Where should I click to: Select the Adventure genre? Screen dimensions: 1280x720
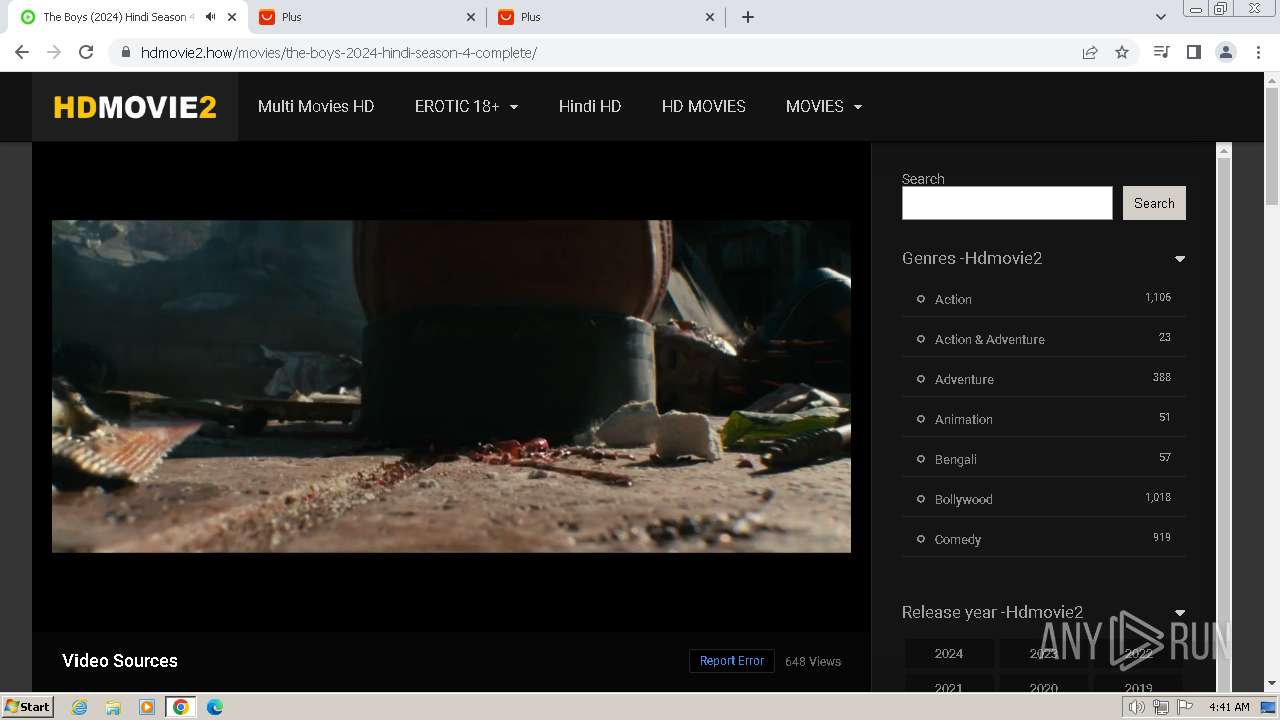click(x=964, y=379)
